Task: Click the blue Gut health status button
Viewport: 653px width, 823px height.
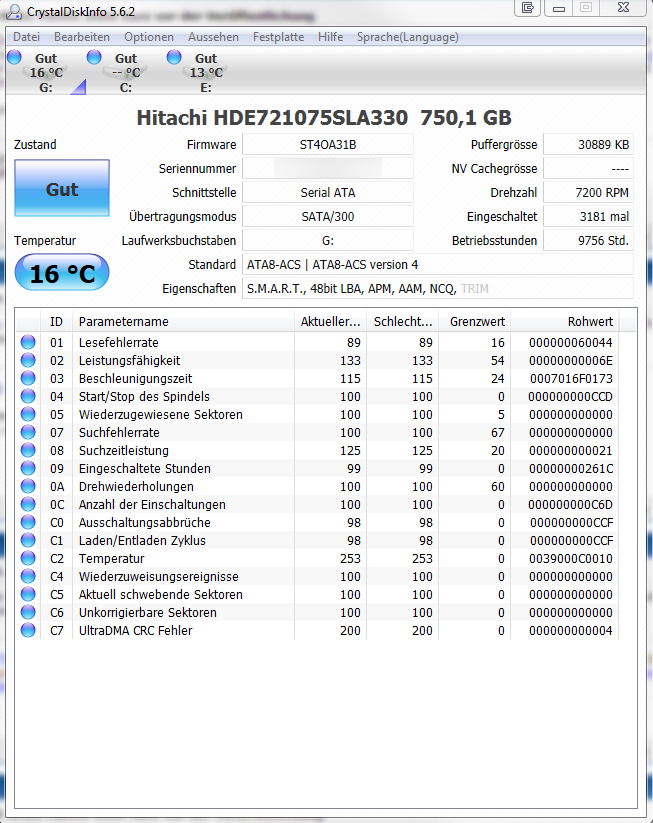Action: (62, 188)
